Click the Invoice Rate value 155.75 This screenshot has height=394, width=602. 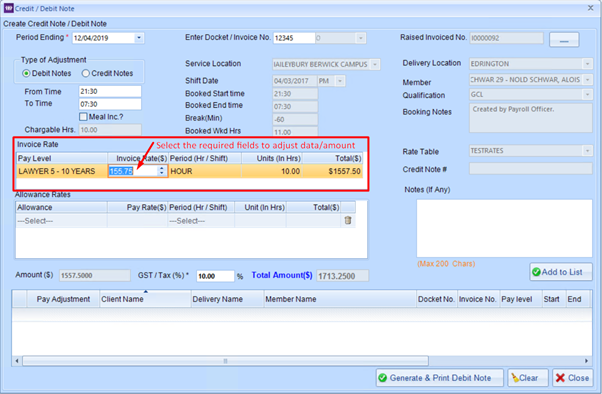[121, 171]
